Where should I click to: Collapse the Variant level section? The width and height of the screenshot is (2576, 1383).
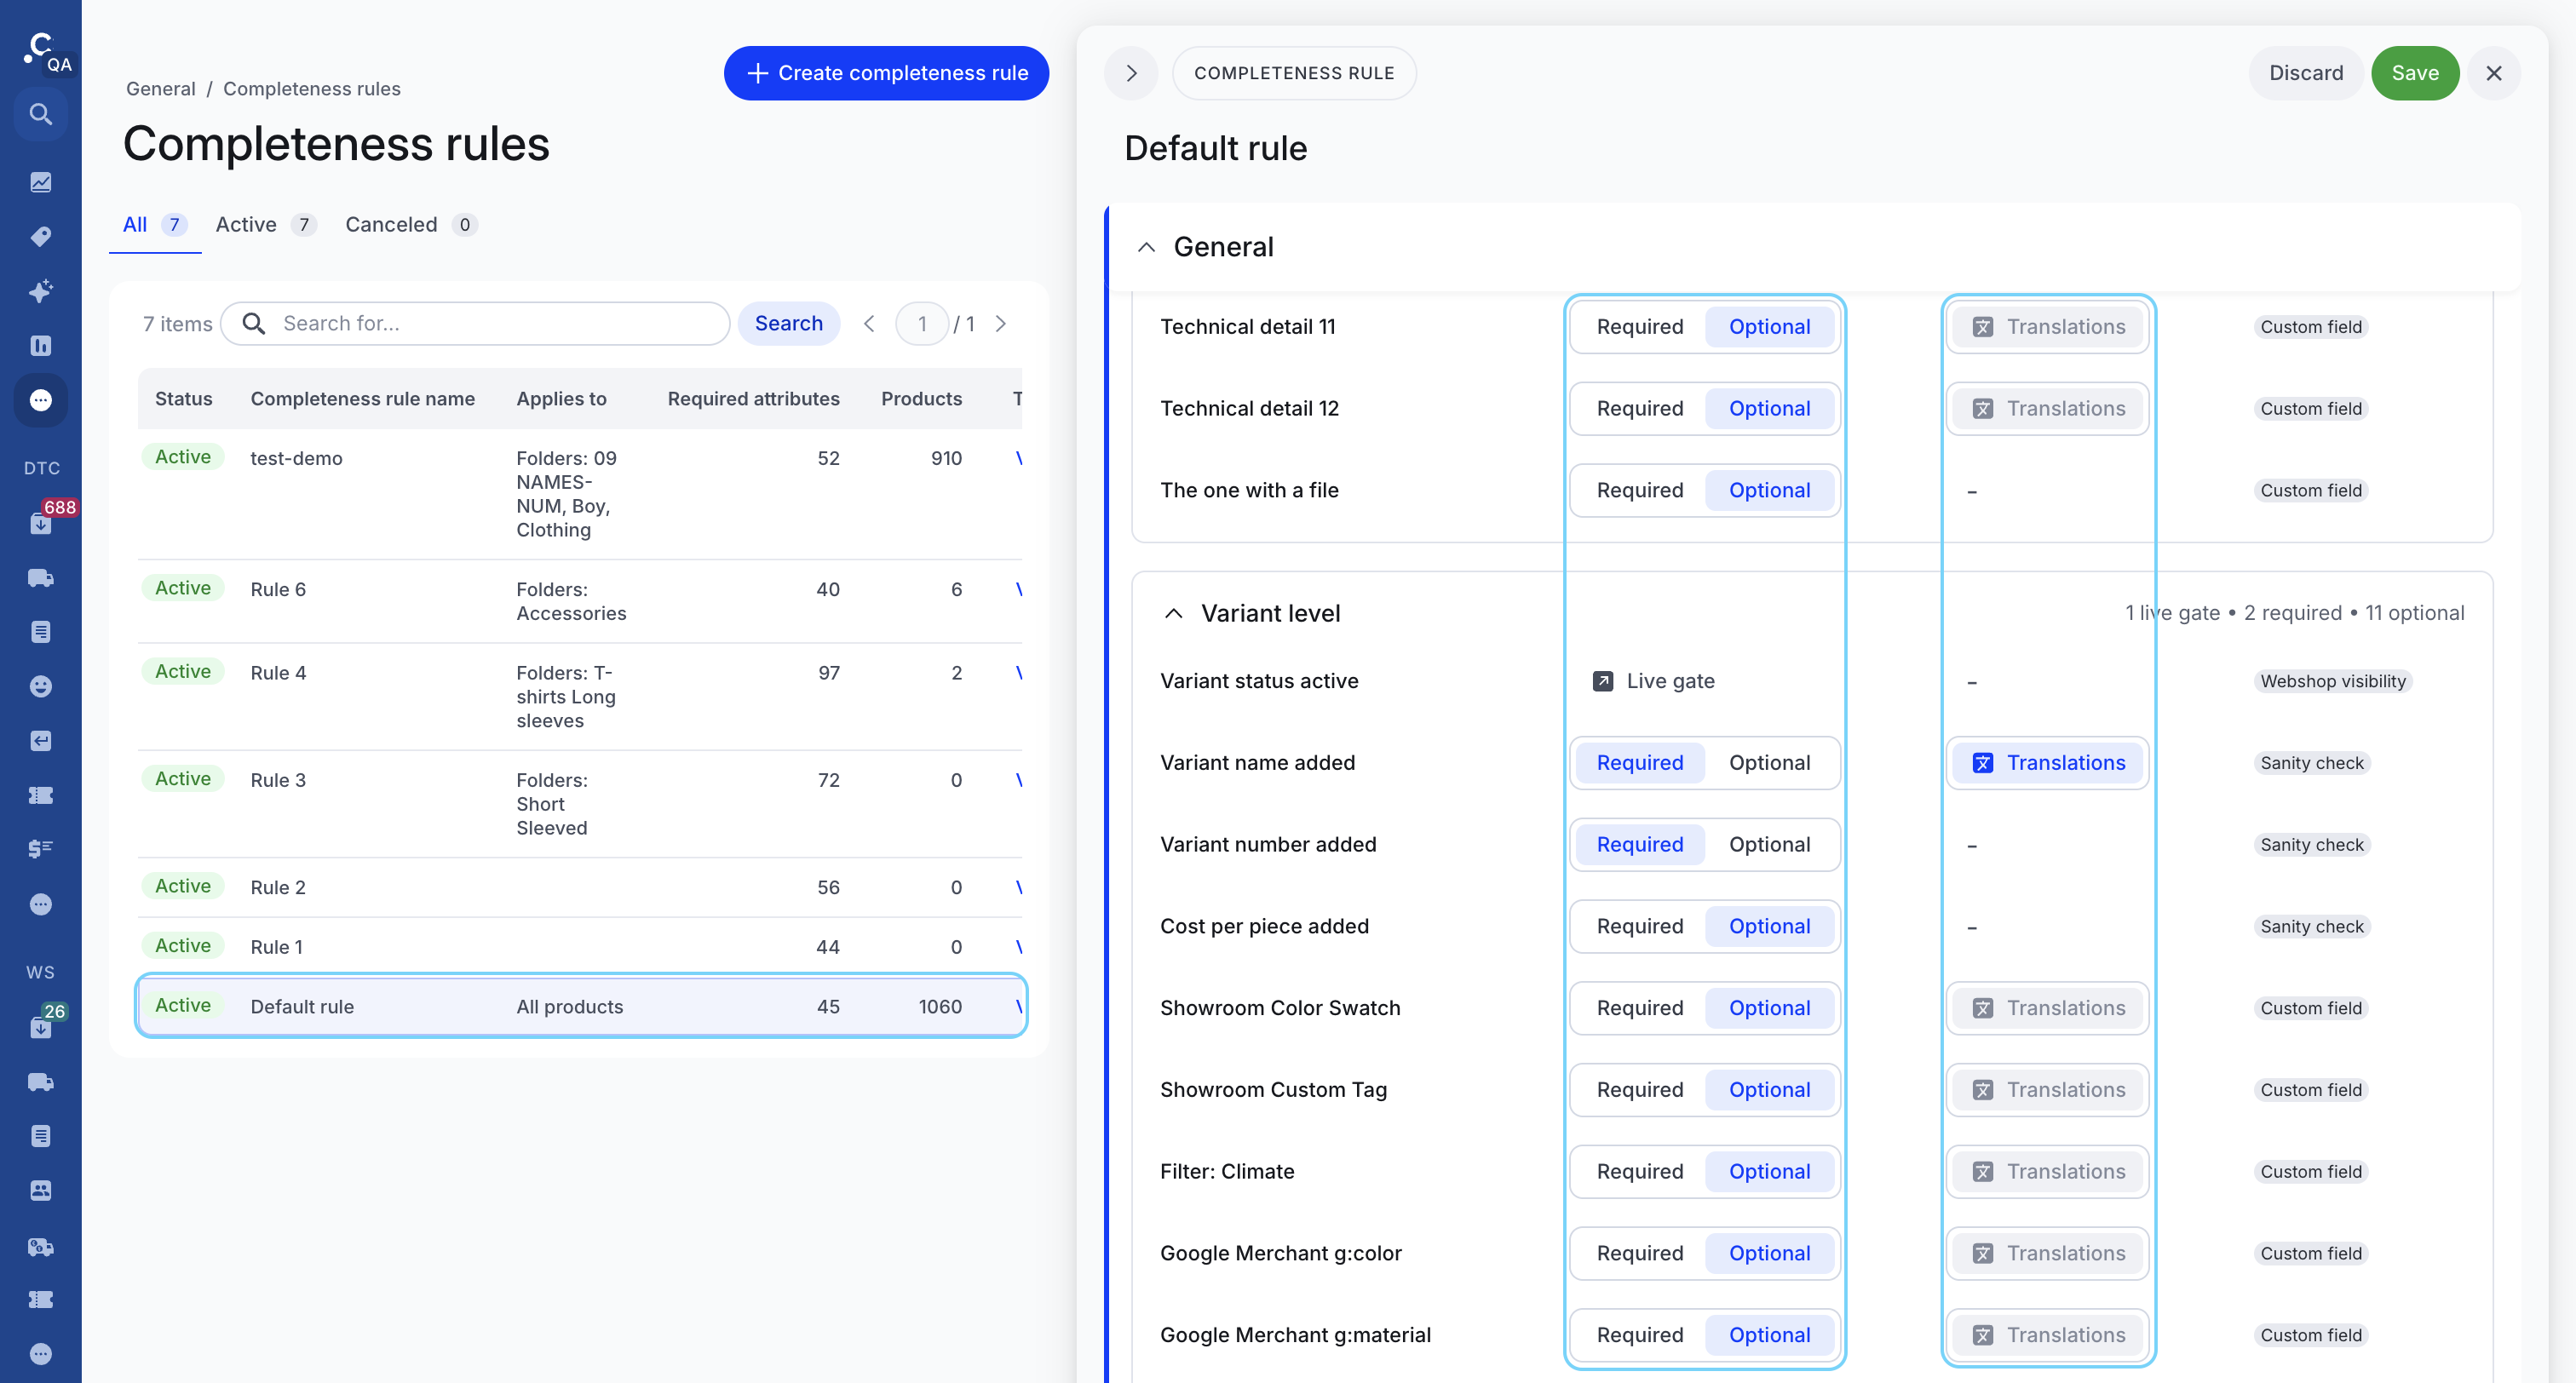(x=1173, y=613)
